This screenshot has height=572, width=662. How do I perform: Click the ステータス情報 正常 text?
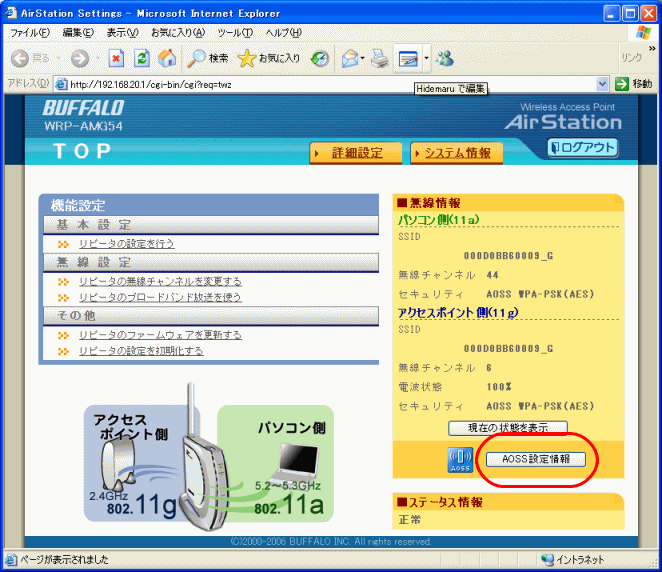tap(410, 520)
